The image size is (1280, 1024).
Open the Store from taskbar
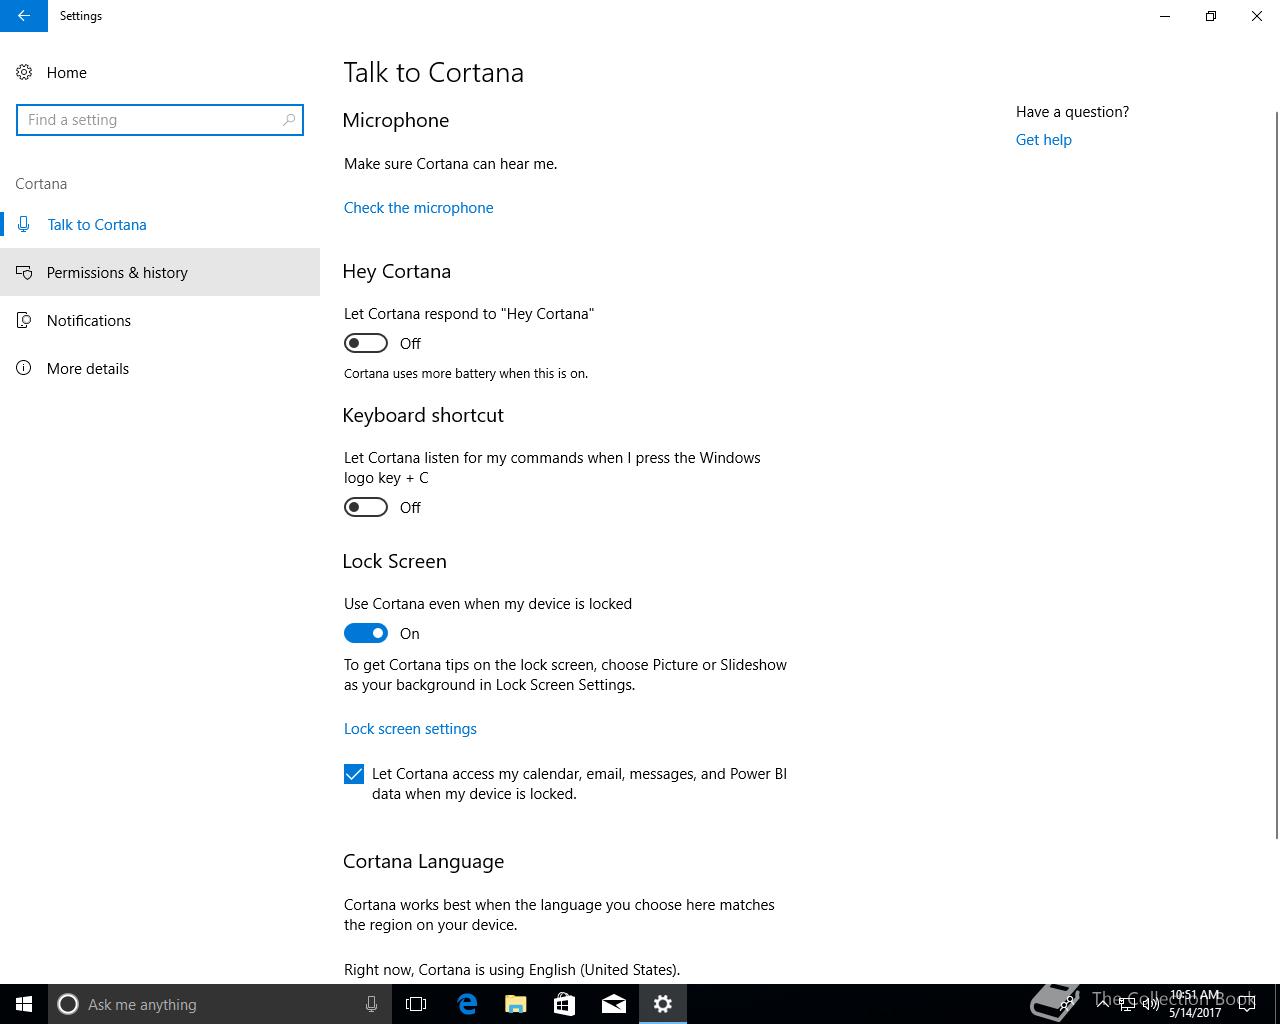[x=565, y=1004]
